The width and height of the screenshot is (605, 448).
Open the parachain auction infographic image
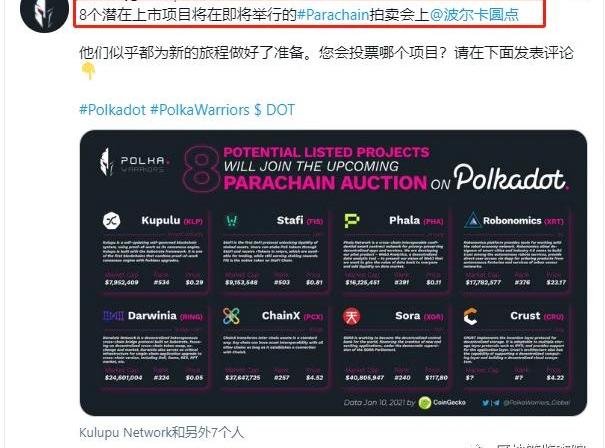[333, 273]
